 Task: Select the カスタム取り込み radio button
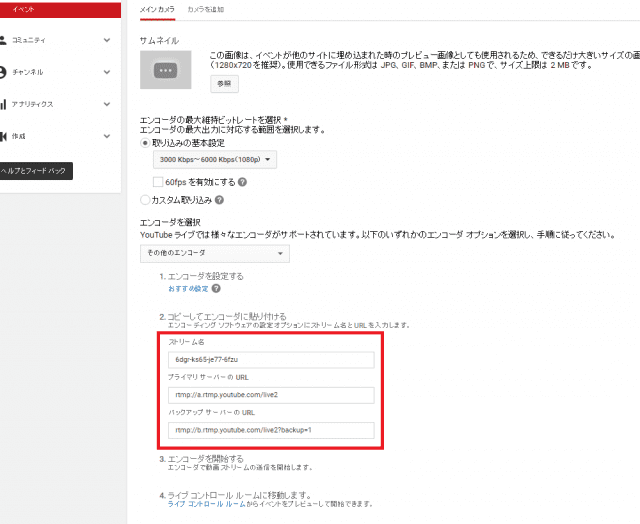[x=144, y=200]
